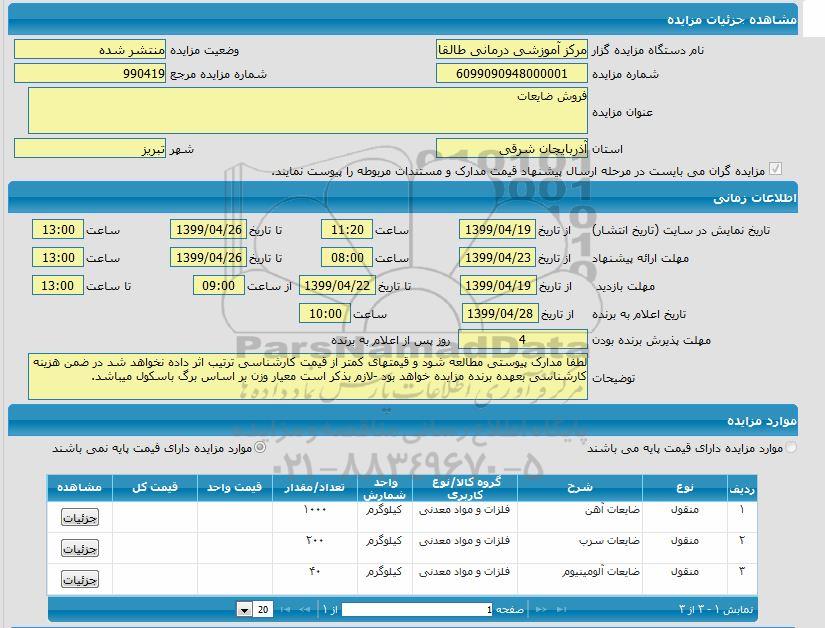Sort by 'ردیف' column header
Image resolution: width=825 pixels, height=628 pixels.
point(742,488)
